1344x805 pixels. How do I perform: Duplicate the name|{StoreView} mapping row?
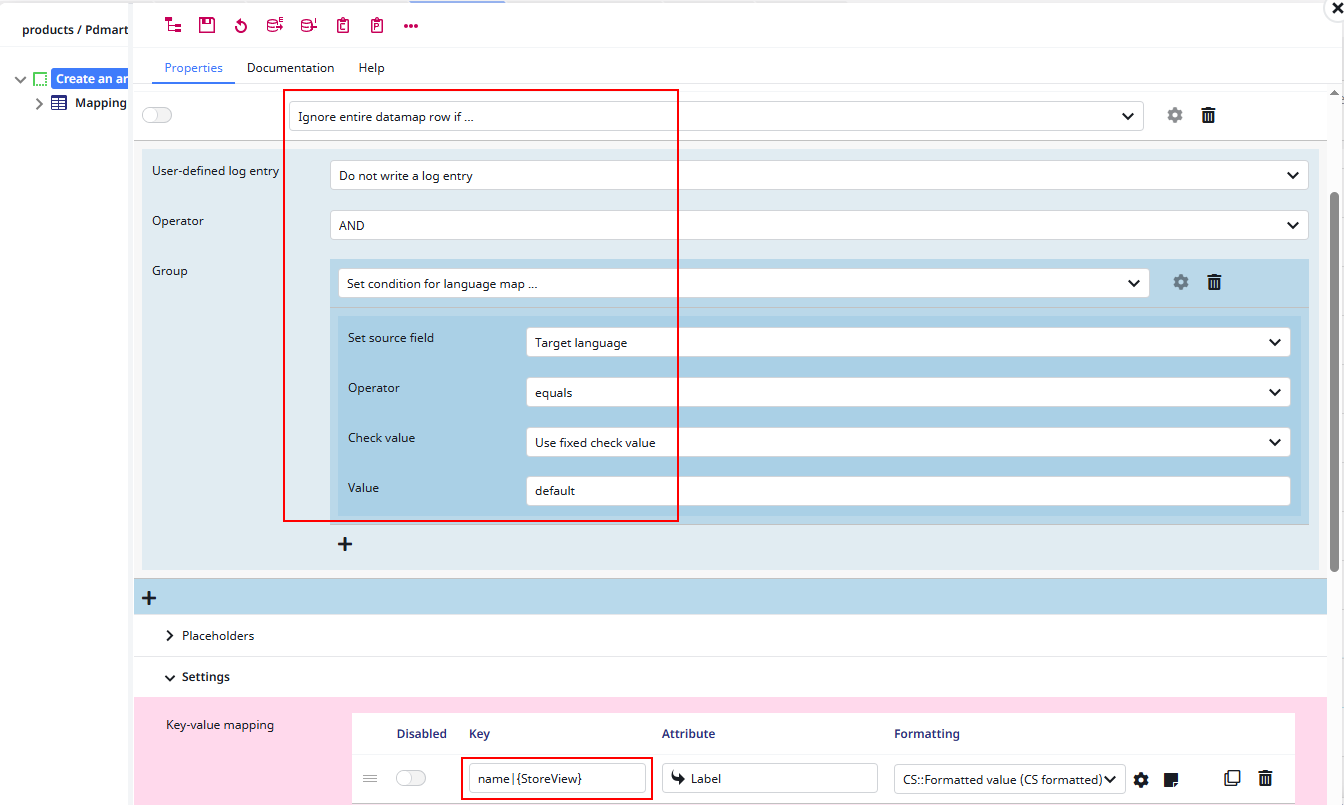point(1232,777)
